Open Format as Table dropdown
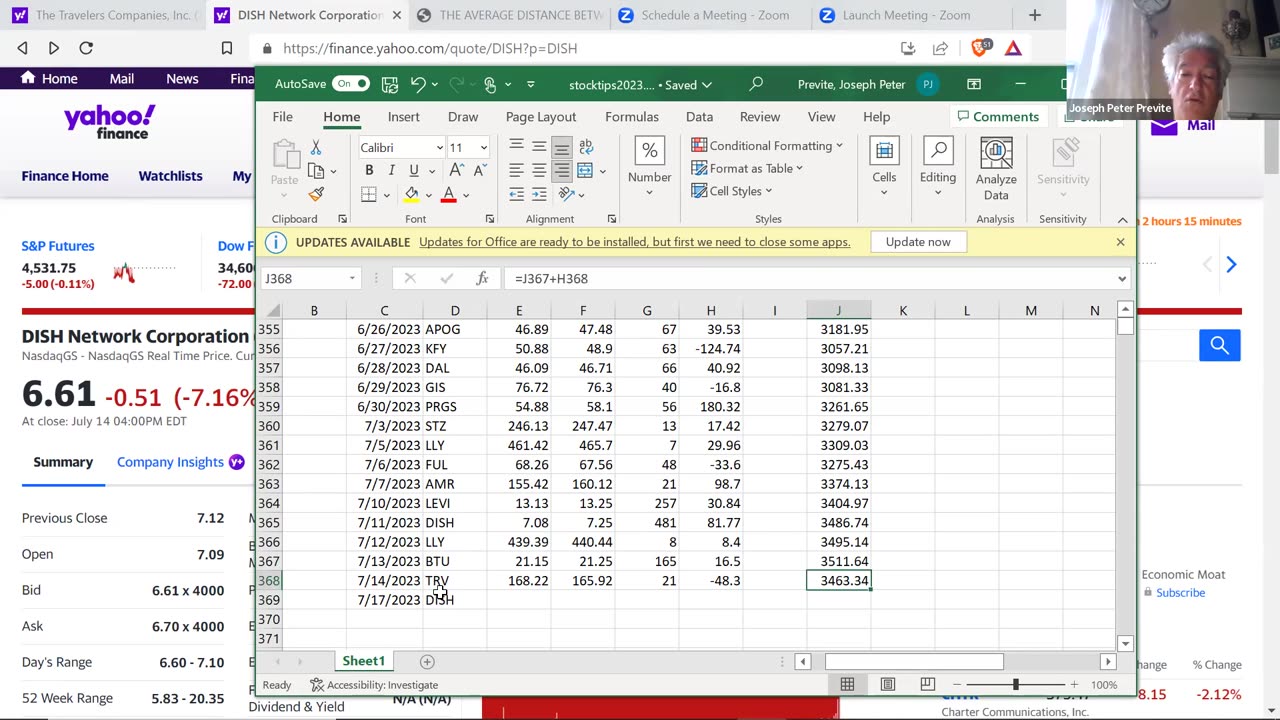This screenshot has width=1280, height=720. click(x=747, y=169)
